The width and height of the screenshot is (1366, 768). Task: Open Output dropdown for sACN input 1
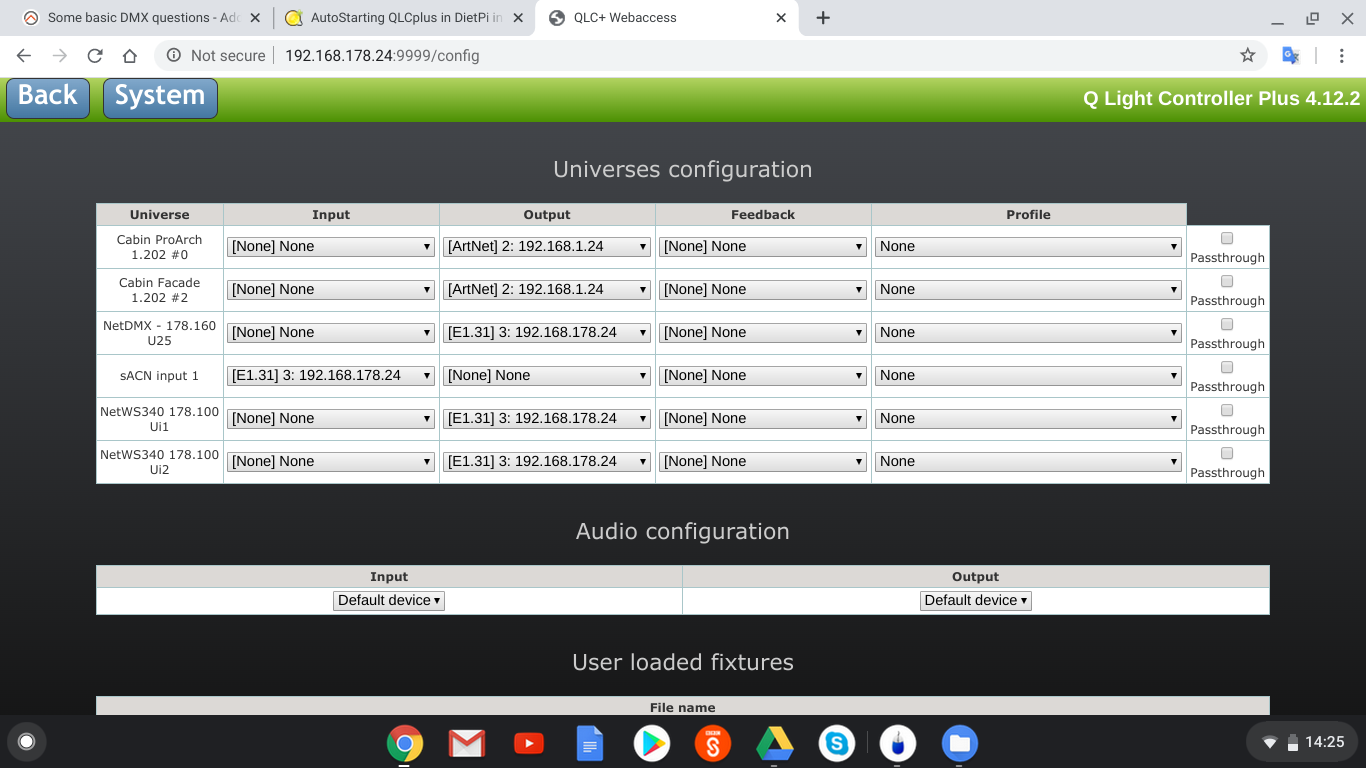[x=547, y=376]
